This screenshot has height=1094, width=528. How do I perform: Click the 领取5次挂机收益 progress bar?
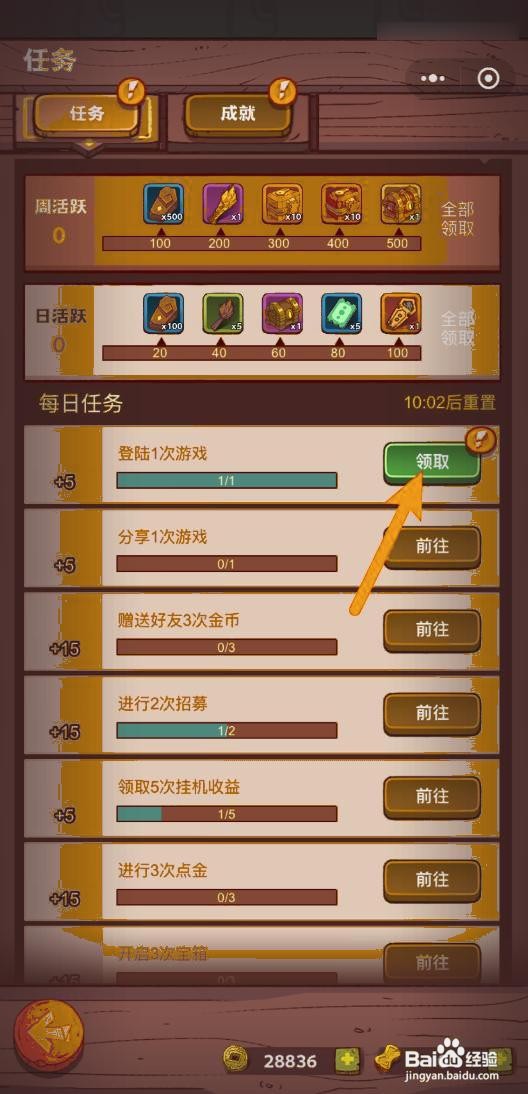(227, 814)
